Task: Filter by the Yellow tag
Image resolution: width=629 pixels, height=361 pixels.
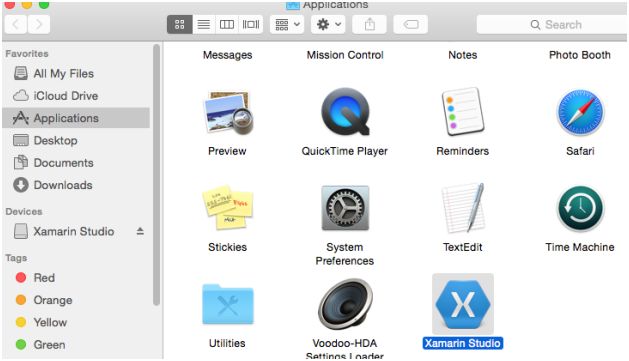Action: 76,322
